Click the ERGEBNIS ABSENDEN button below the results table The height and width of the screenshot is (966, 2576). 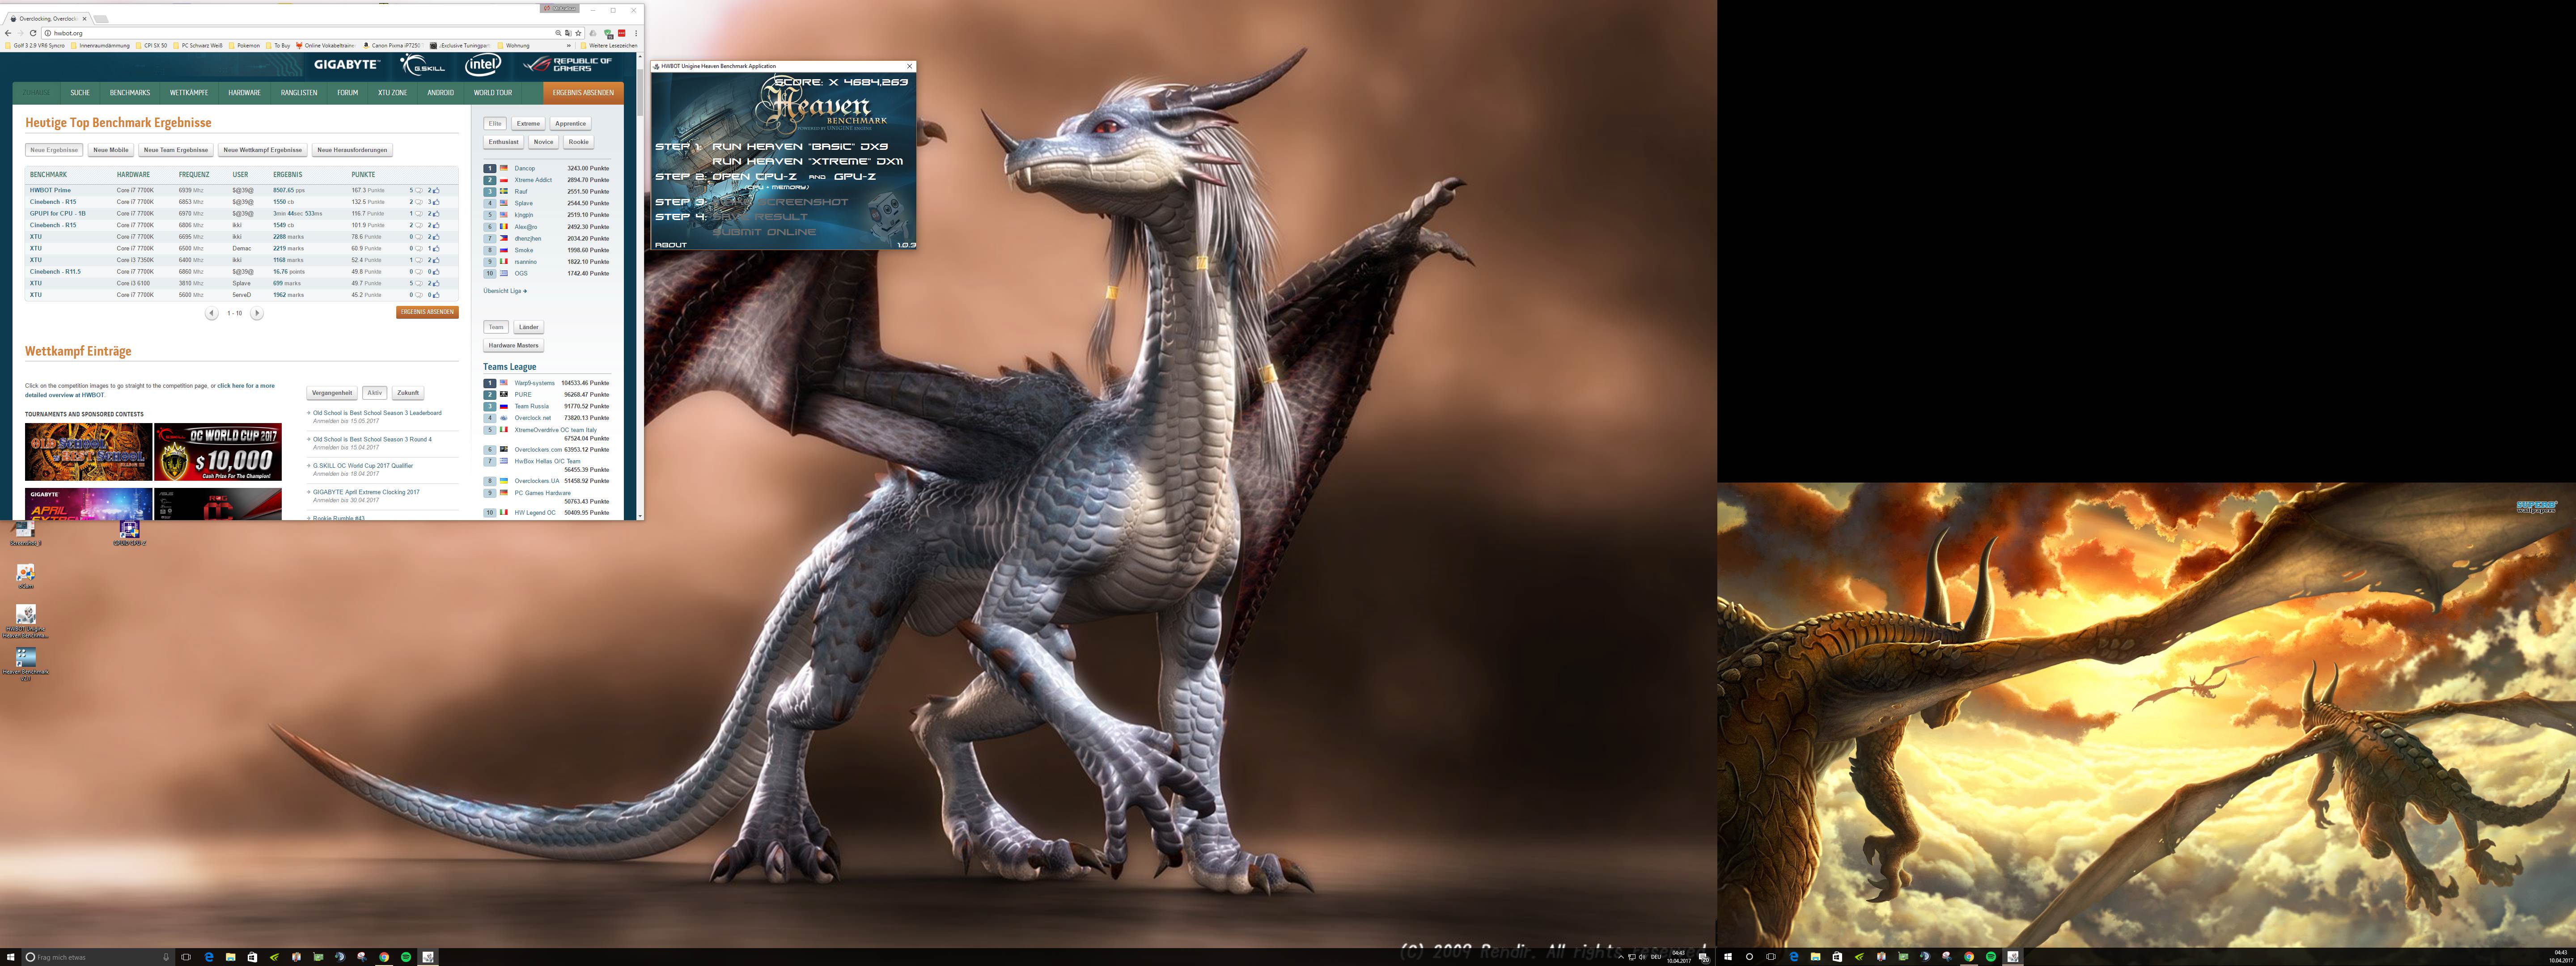[x=428, y=312]
